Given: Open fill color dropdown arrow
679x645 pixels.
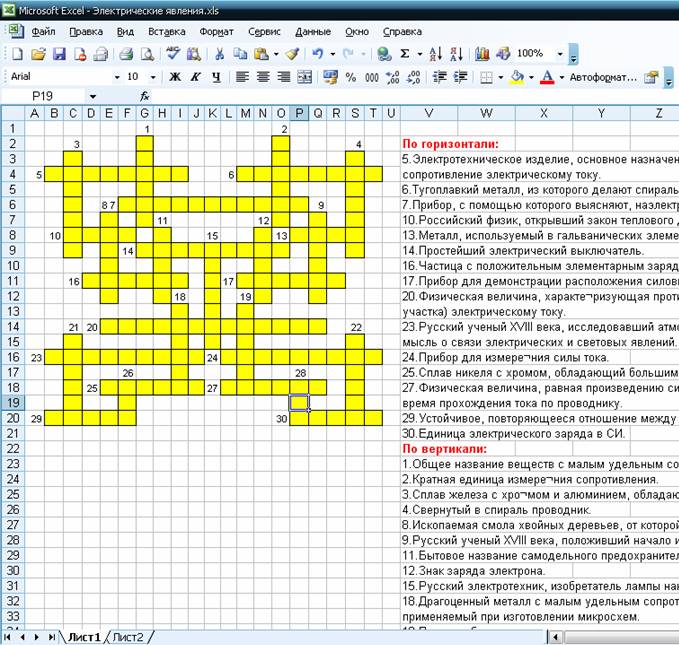Looking at the screenshot, I should coord(531,78).
